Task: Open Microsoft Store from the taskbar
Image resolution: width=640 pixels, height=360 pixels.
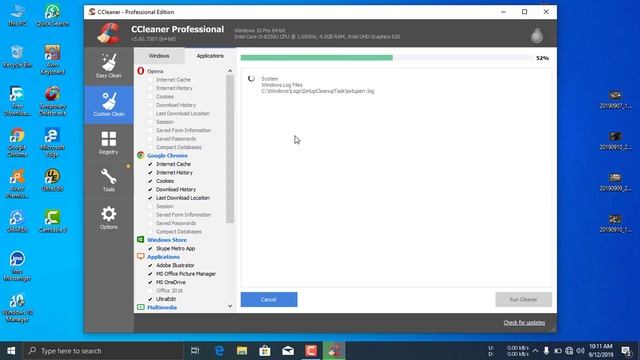Action: [265, 351]
